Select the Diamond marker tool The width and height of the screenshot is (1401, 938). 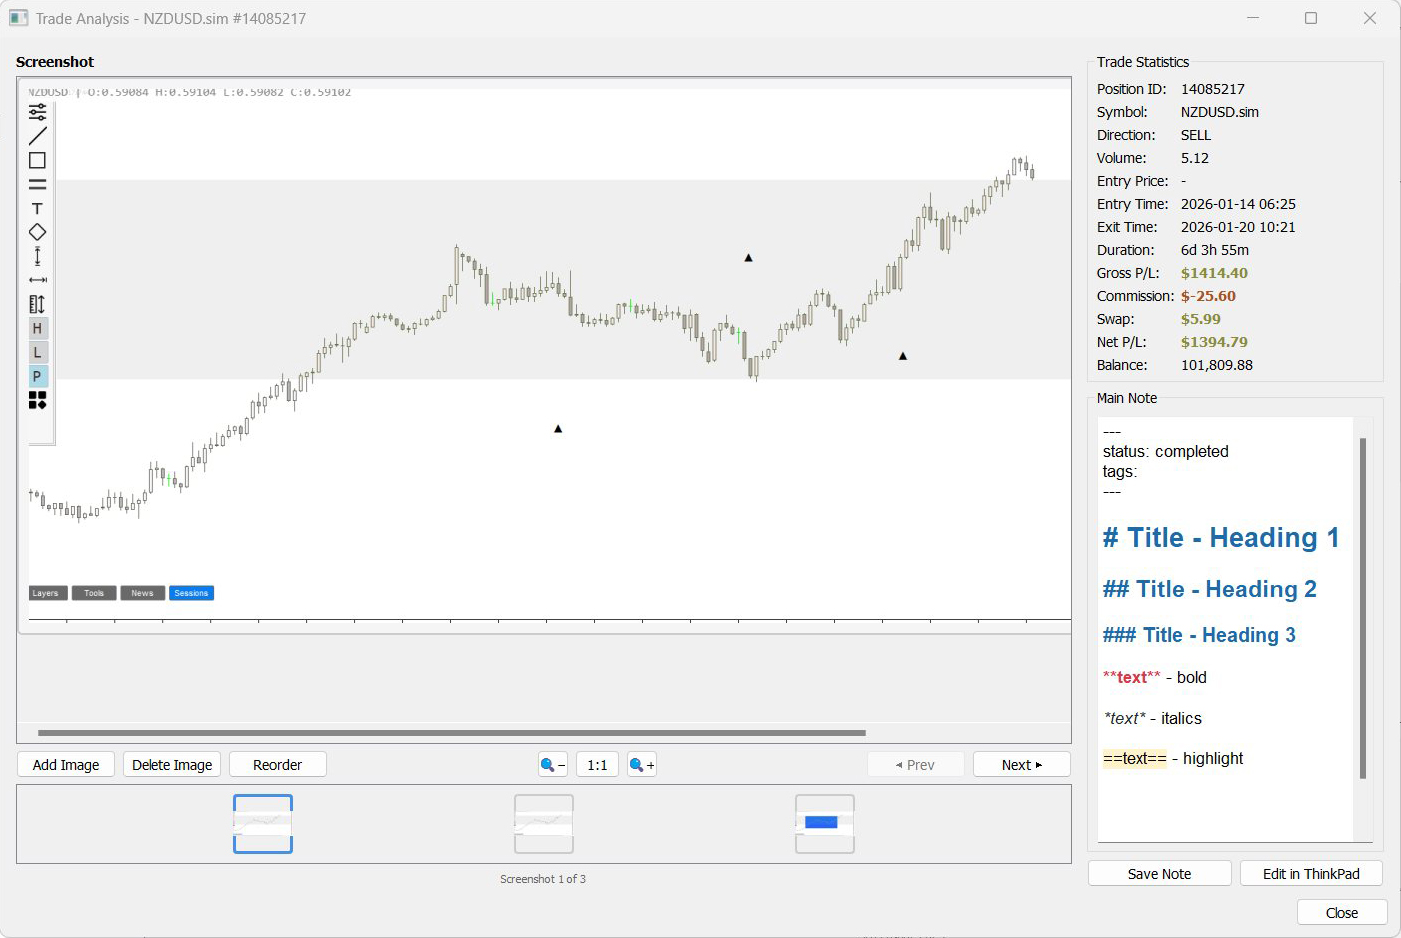(x=37, y=232)
